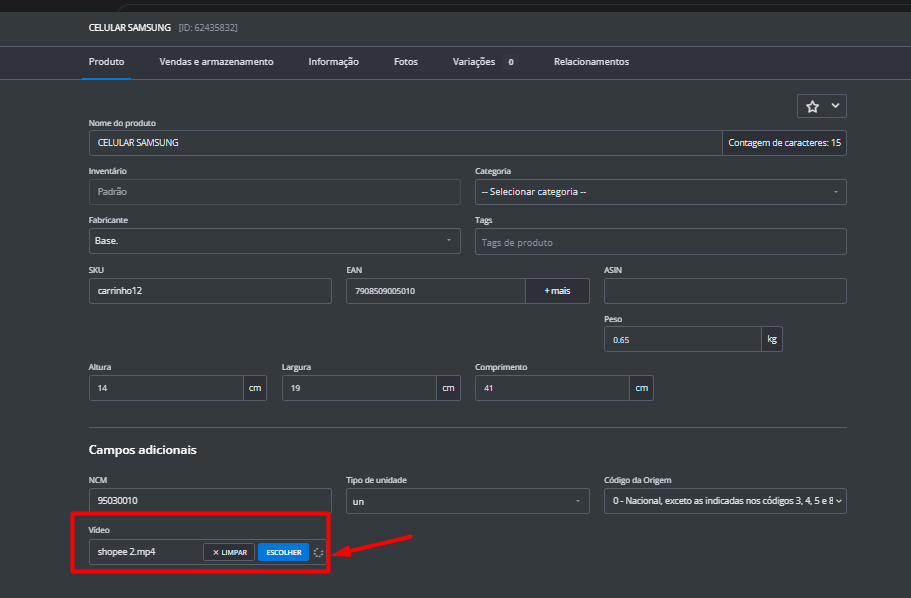Select the Peso weight input
This screenshot has width=911, height=598.
click(683, 339)
